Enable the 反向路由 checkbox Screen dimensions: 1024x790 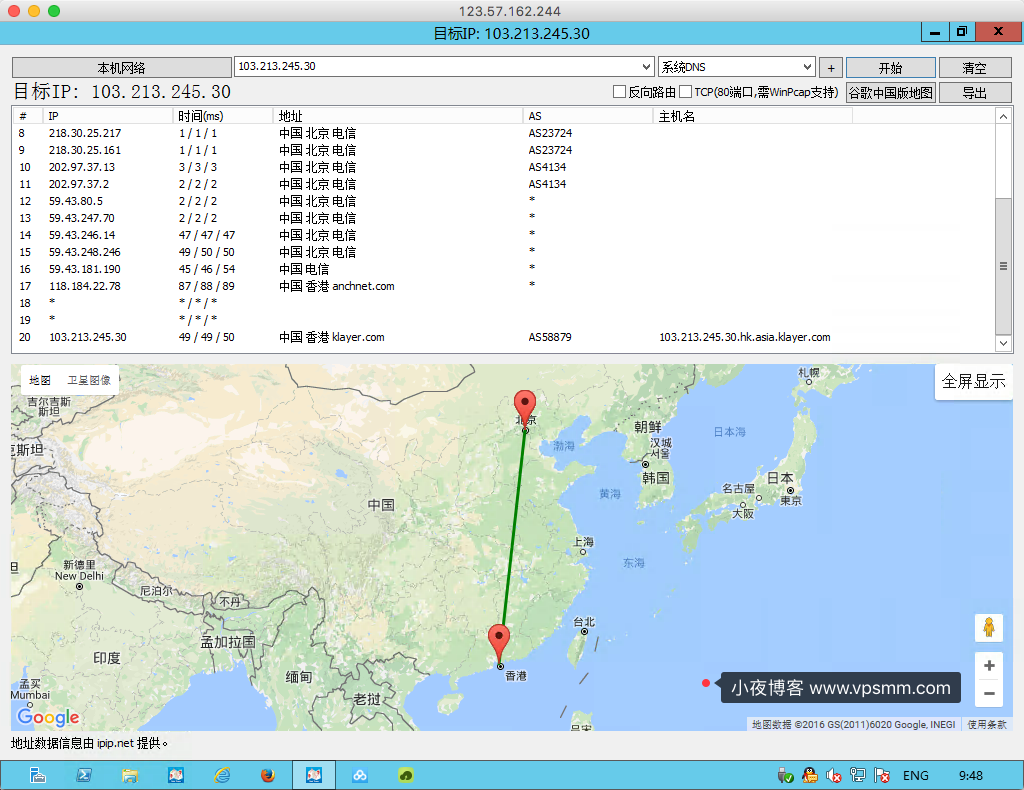619,92
